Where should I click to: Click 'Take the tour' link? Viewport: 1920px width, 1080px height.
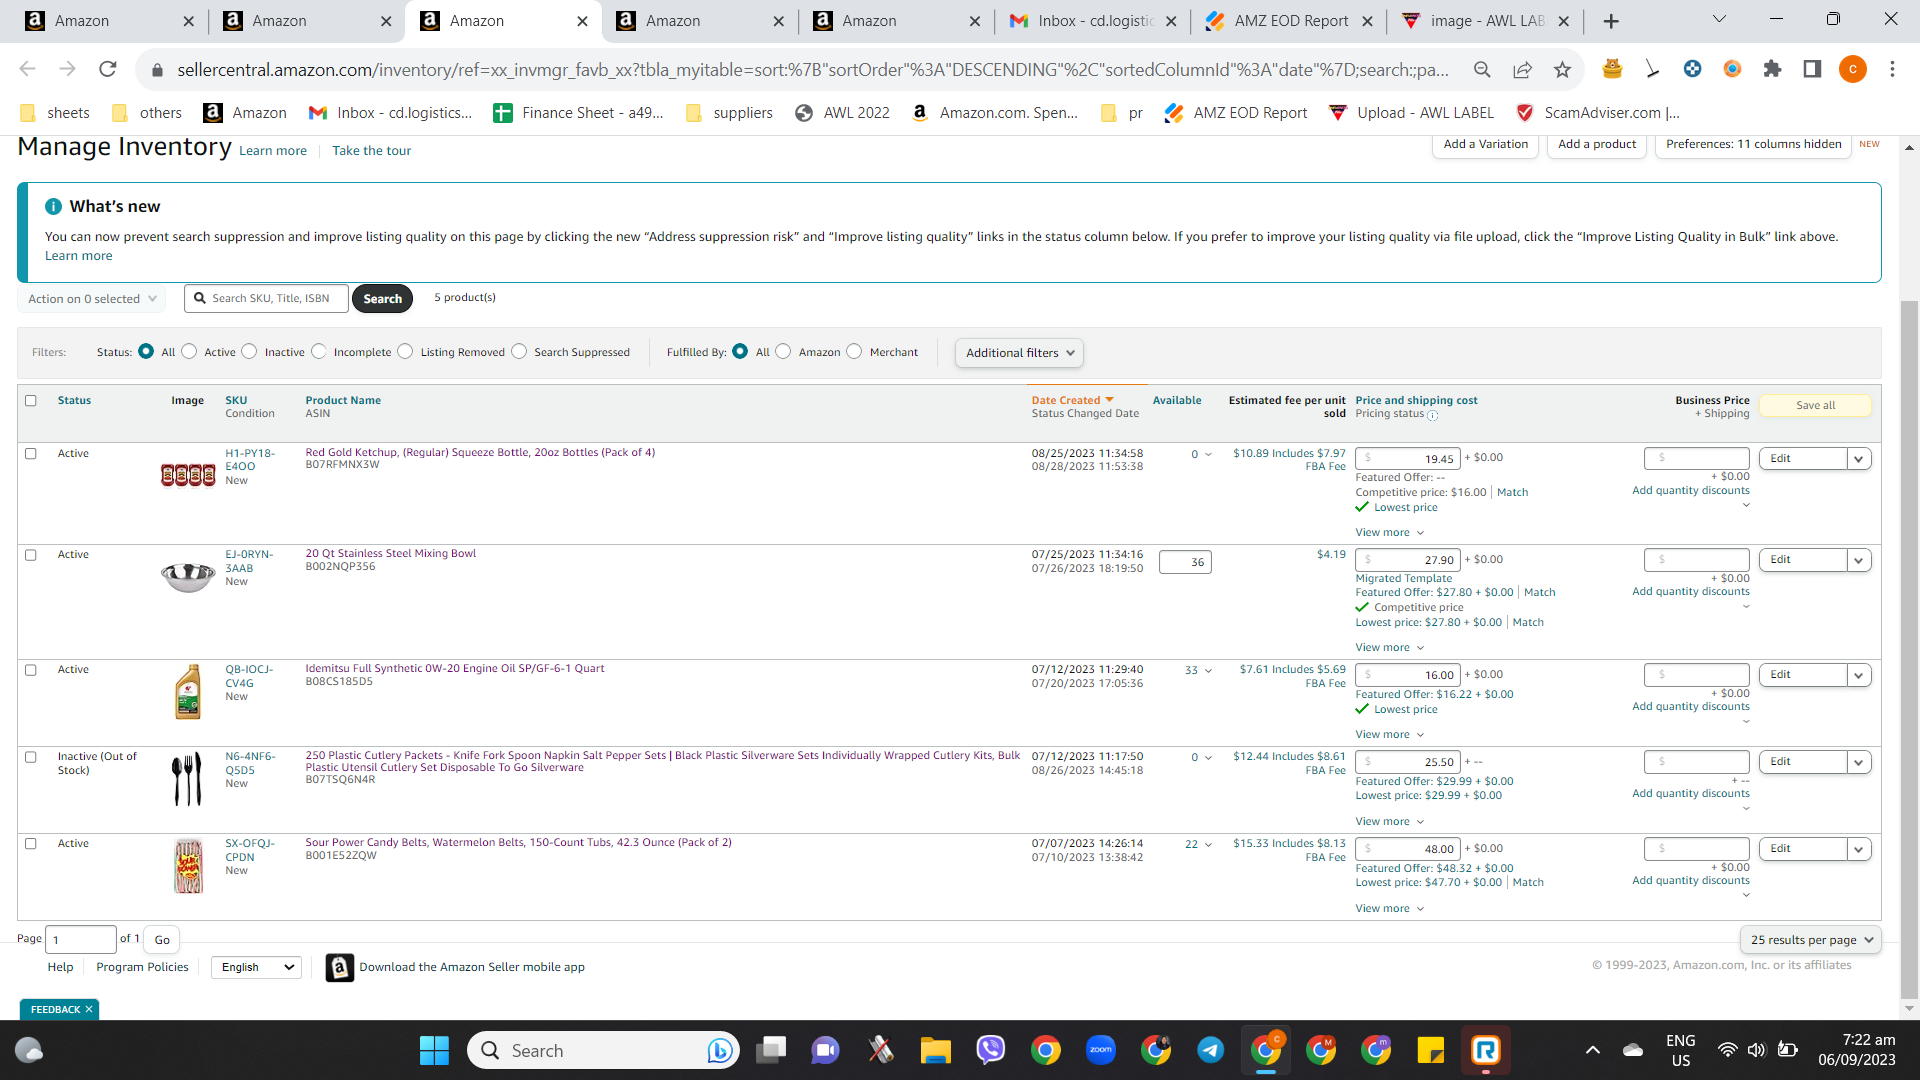[x=371, y=151]
